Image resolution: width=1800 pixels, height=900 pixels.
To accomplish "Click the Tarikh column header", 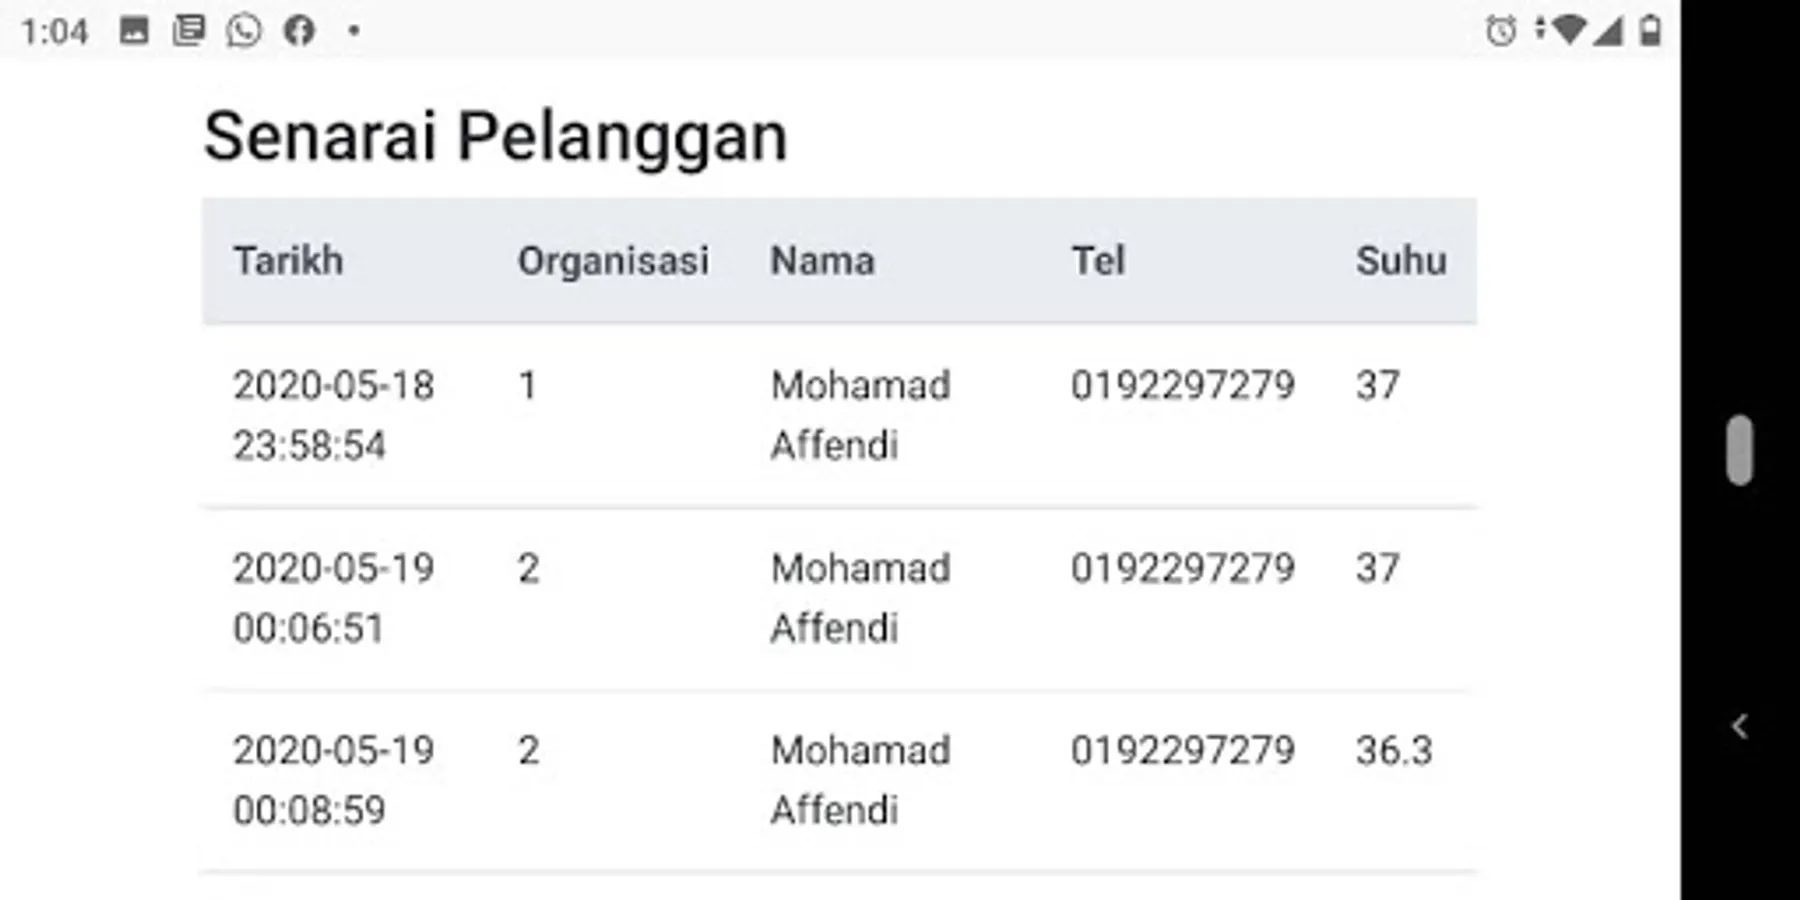I will pos(288,261).
